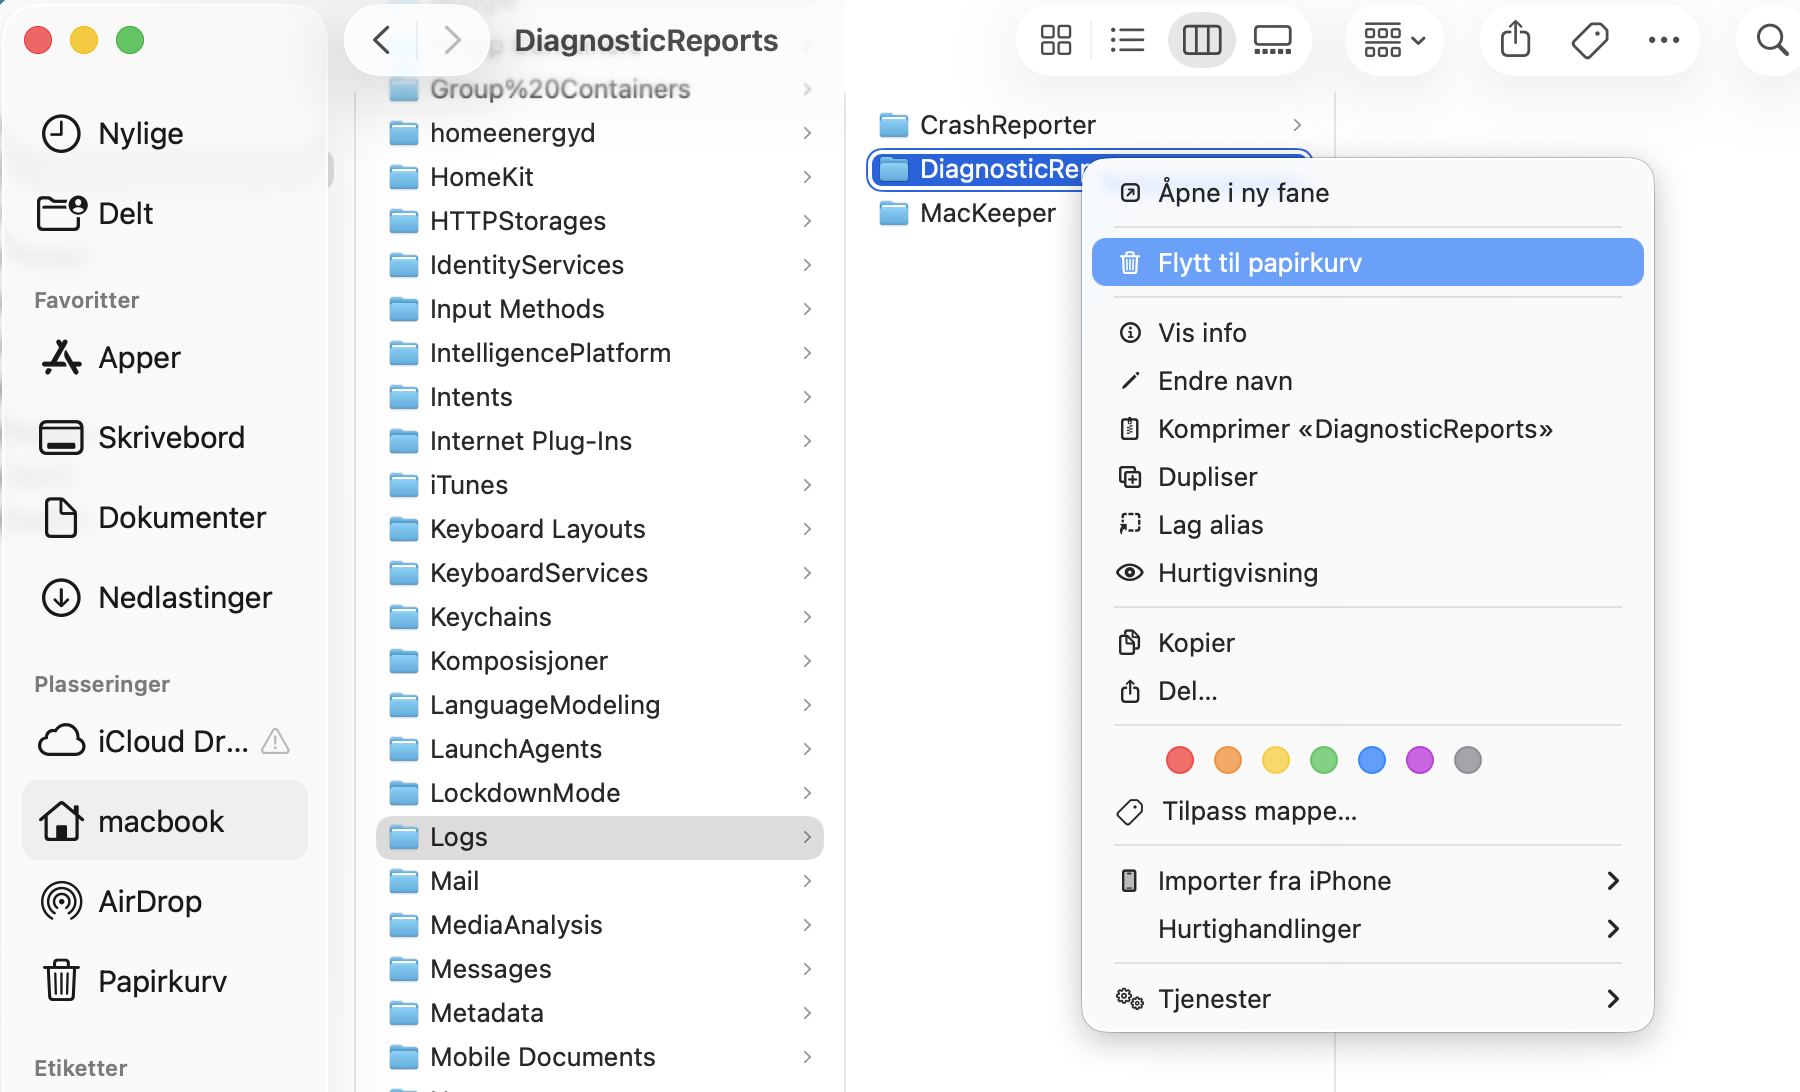Apply the green tag color

coord(1324,760)
